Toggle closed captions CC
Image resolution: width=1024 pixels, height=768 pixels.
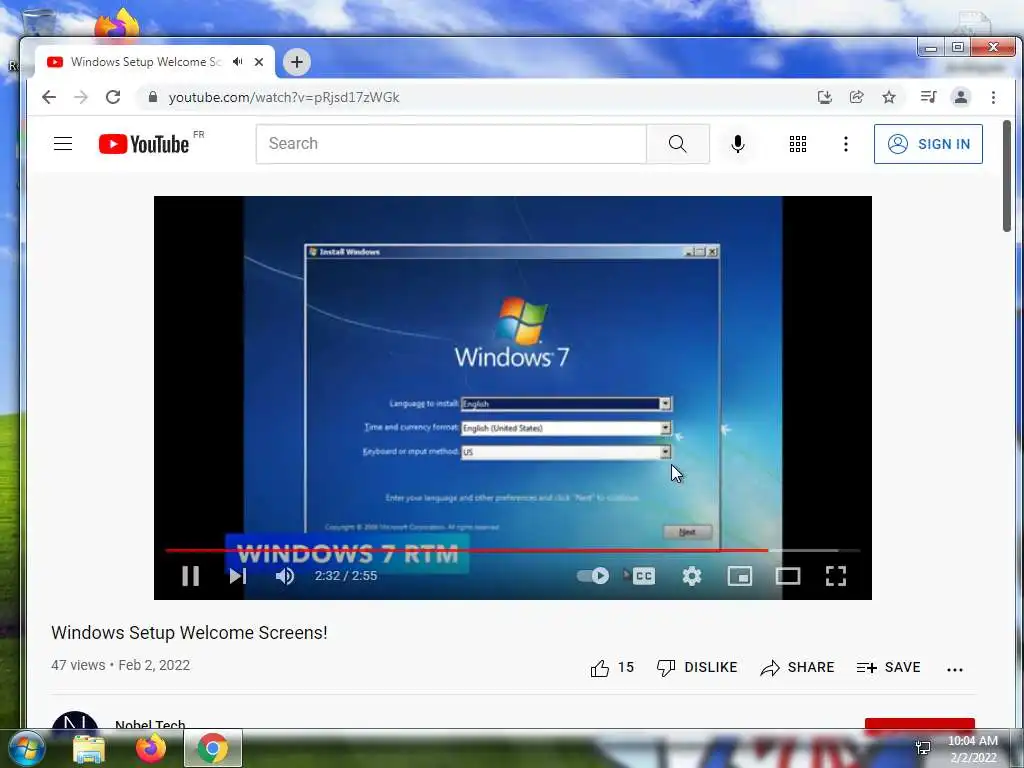pos(643,576)
